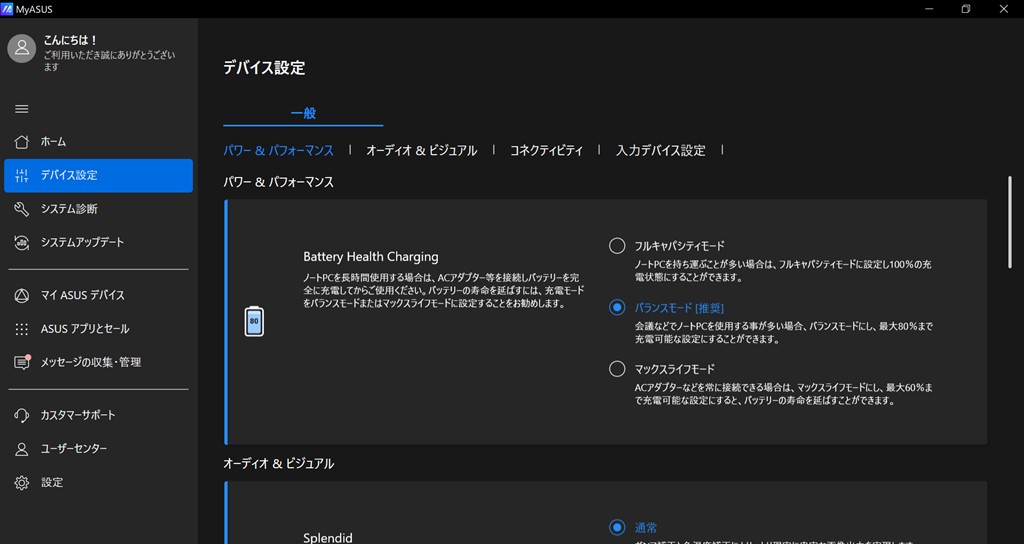1024x544 pixels.
Task: Click the こんにちは！ greeting text
Action: pos(71,40)
